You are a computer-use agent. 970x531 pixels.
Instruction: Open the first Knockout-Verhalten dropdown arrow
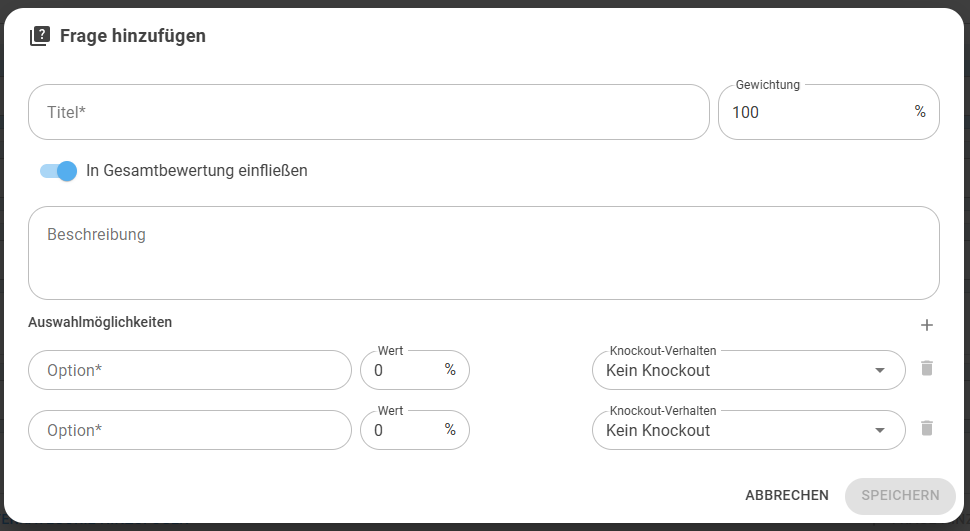coord(880,370)
